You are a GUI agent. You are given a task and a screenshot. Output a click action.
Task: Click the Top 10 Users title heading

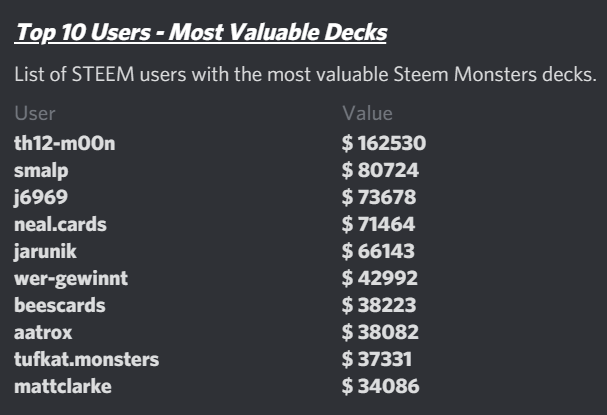(x=201, y=33)
